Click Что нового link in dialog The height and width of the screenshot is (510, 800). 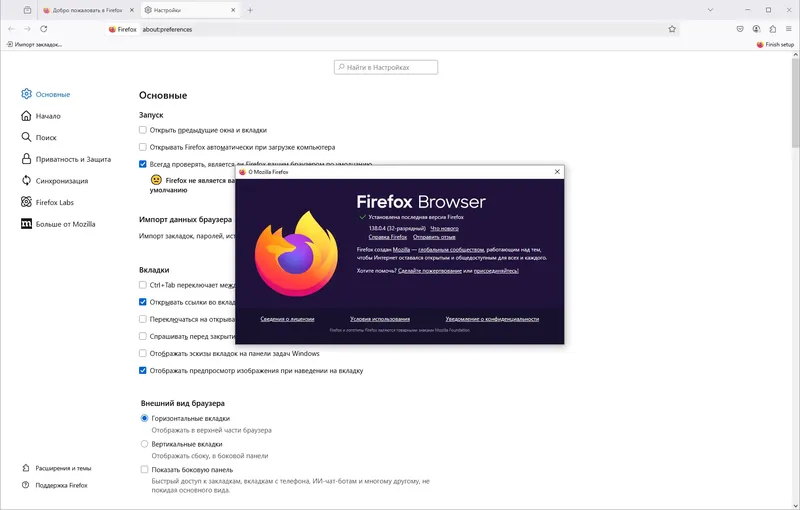[444, 228]
